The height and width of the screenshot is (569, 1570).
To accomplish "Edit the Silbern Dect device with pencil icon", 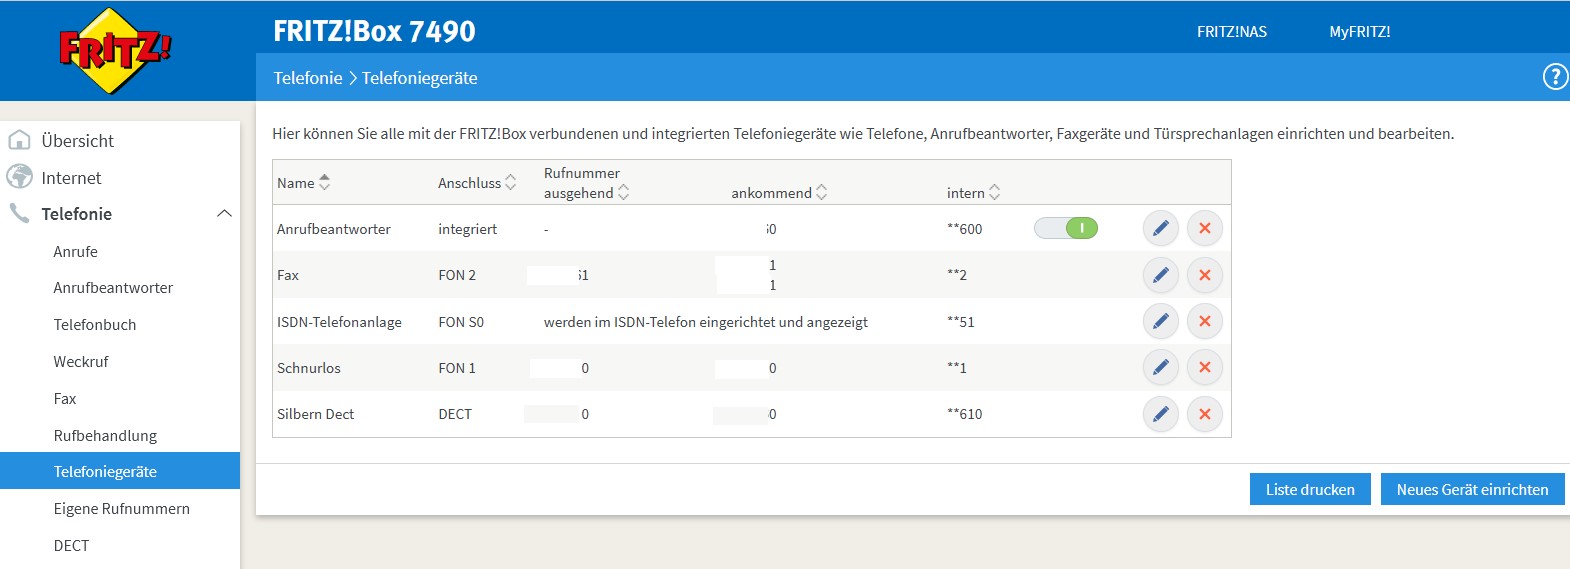I will pyautogui.click(x=1160, y=414).
